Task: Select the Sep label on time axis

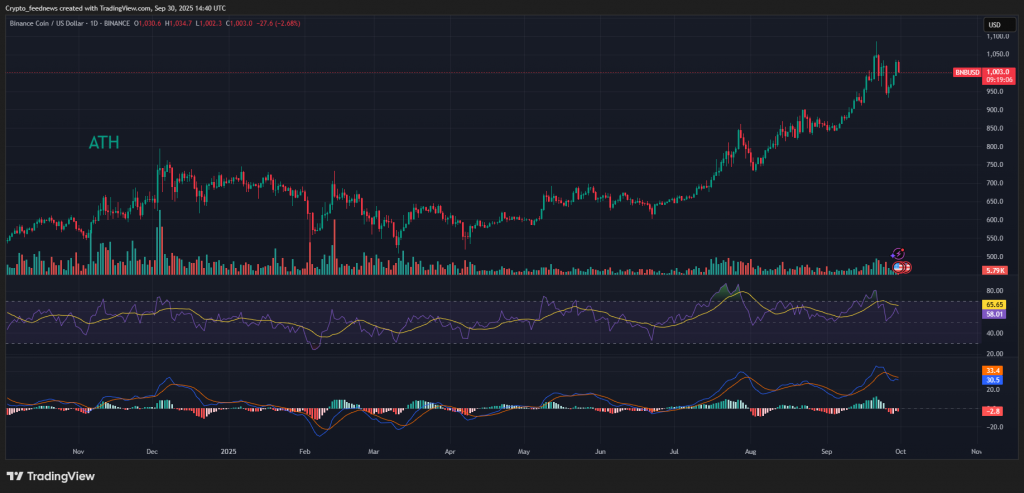Action: 826,452
